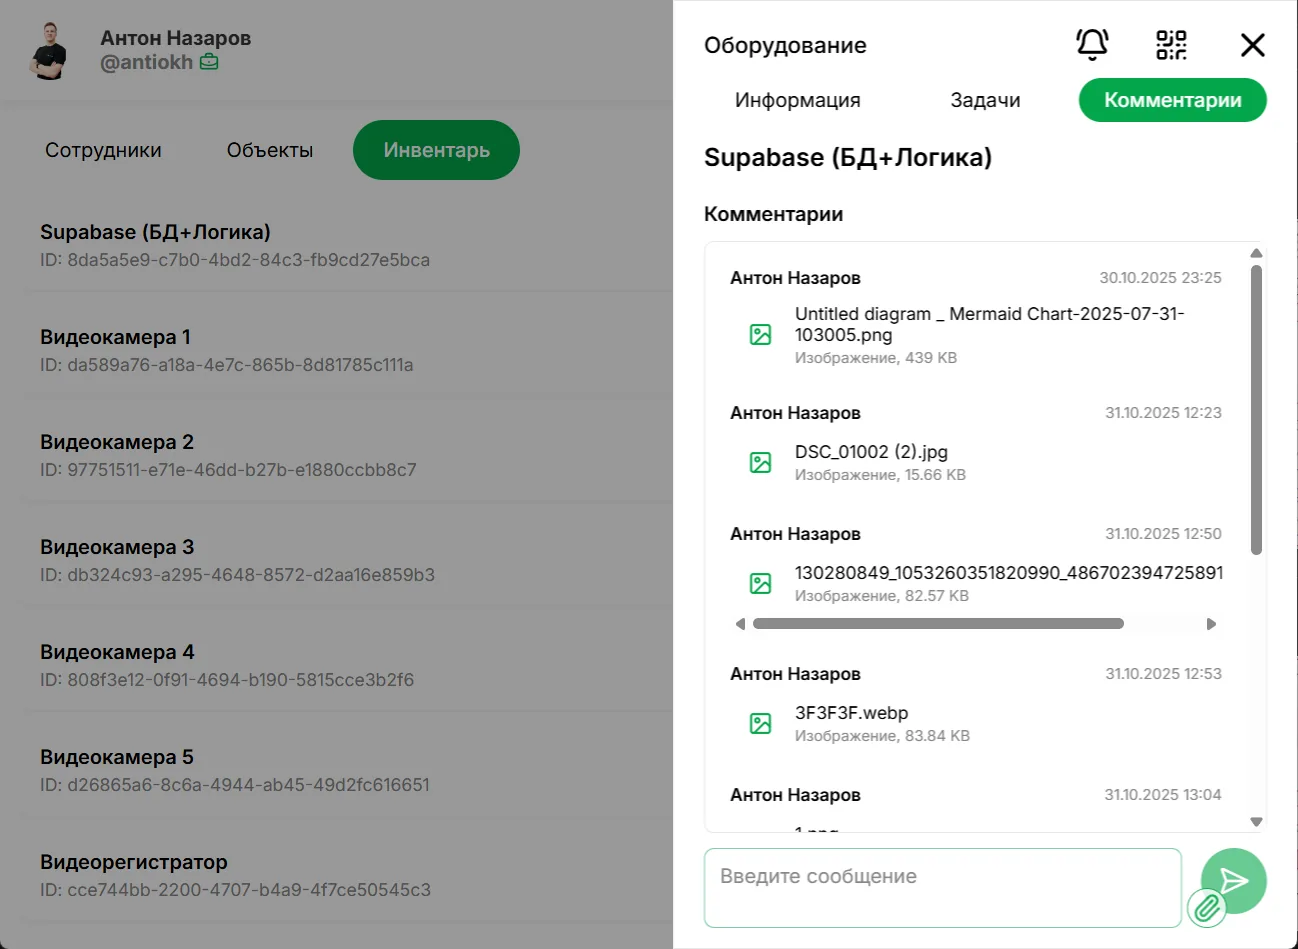Screen dimensions: 1298x949
Task: Click the image icon beside 3F3F3F.webp
Action: pos(760,722)
